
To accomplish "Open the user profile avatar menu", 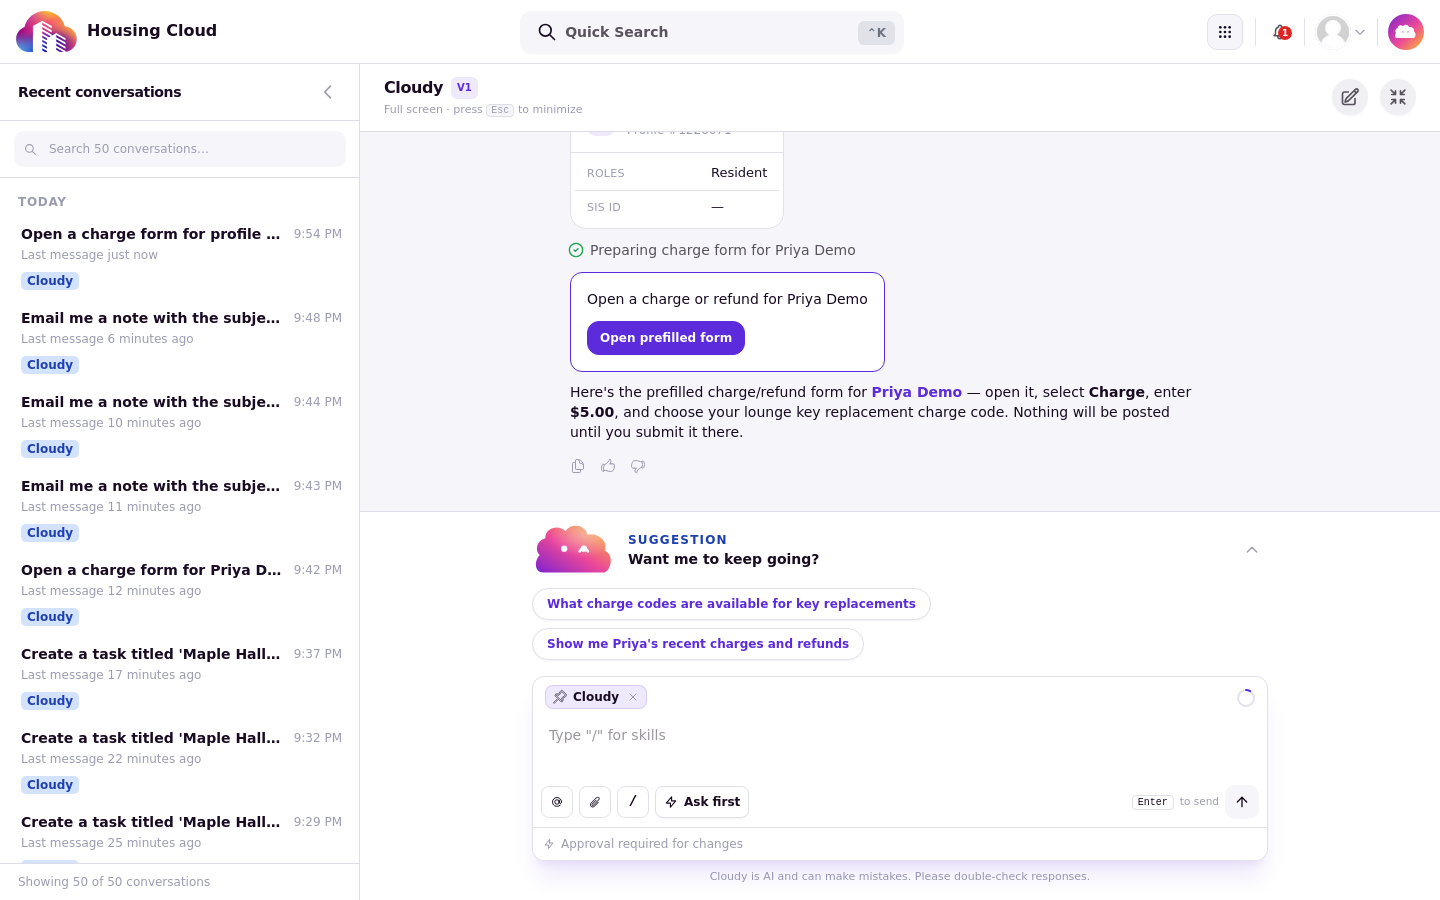I will [1341, 32].
